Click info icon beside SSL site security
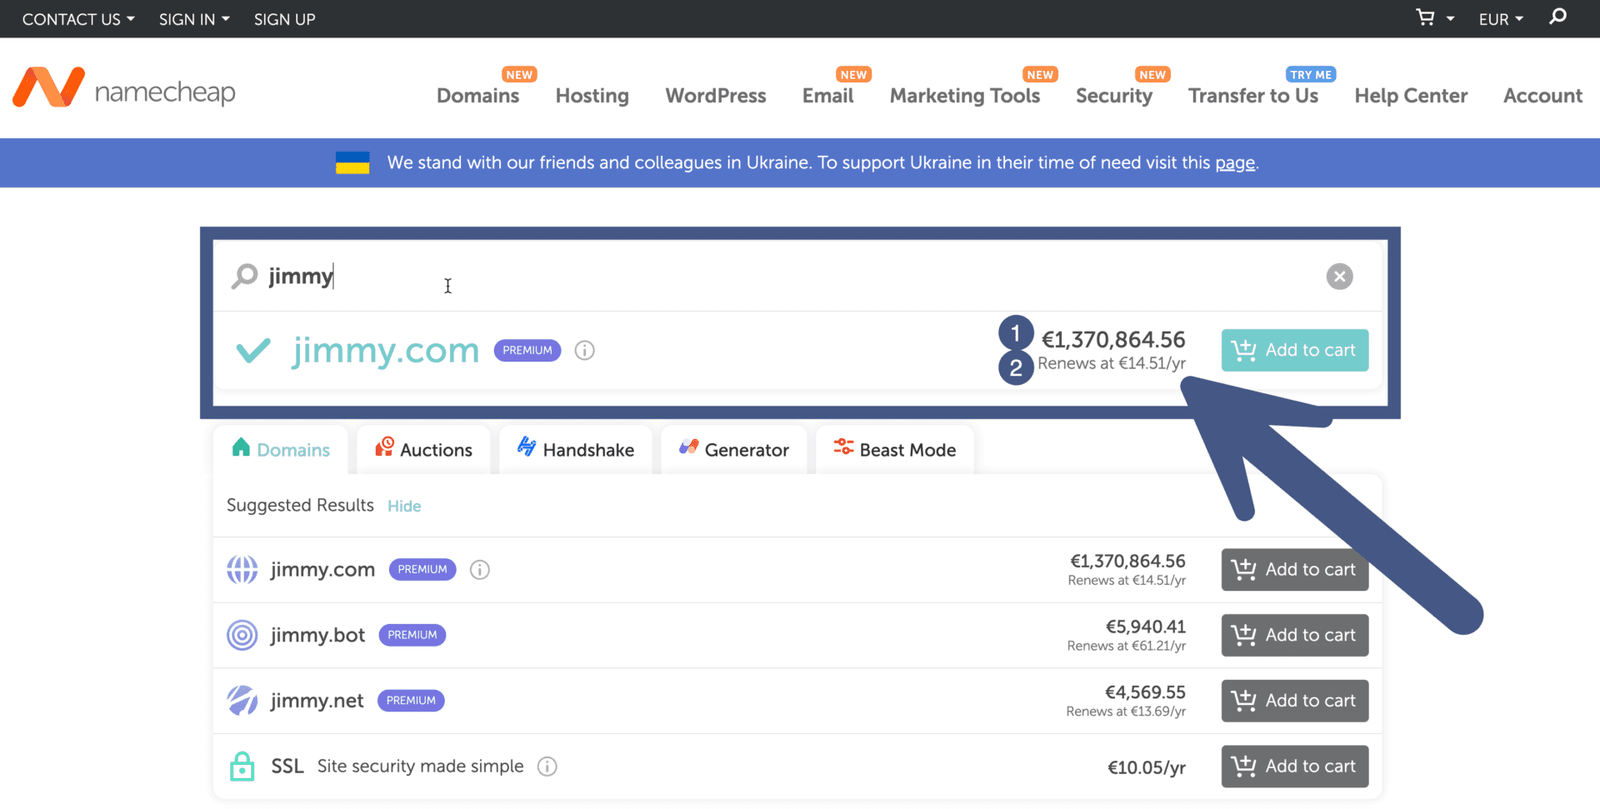 point(547,767)
